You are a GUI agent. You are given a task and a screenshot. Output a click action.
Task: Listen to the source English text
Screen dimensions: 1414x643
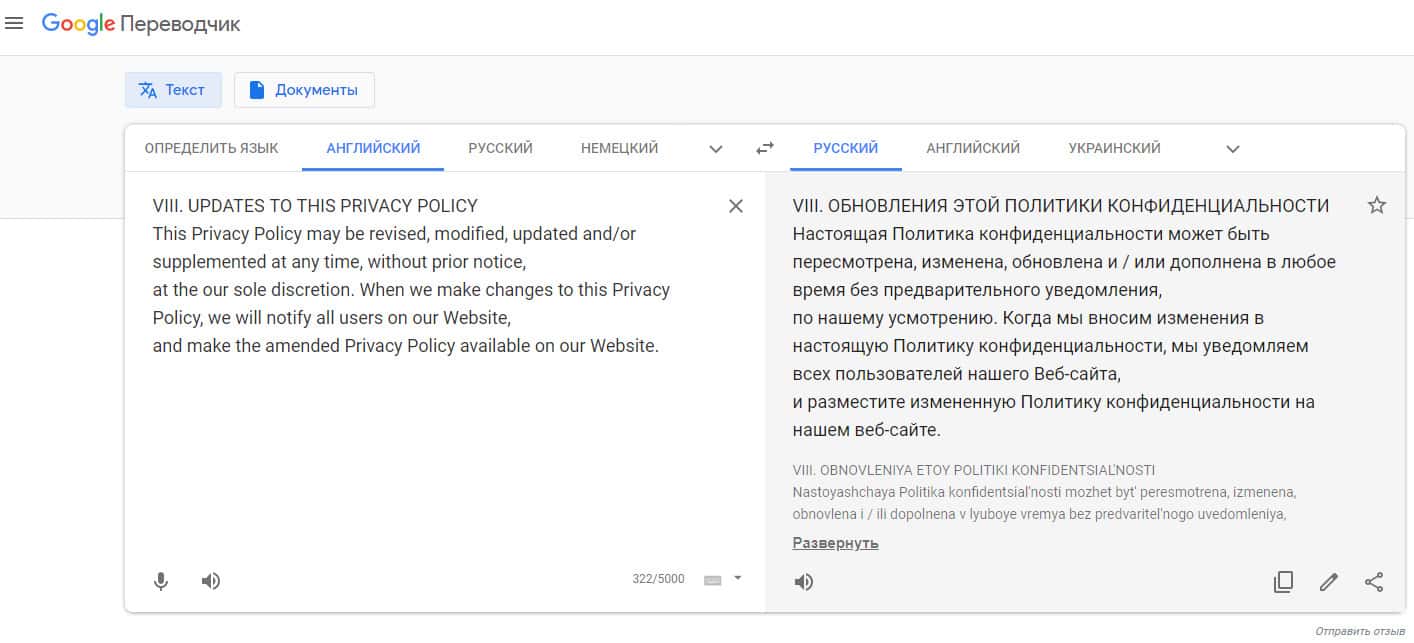click(211, 581)
